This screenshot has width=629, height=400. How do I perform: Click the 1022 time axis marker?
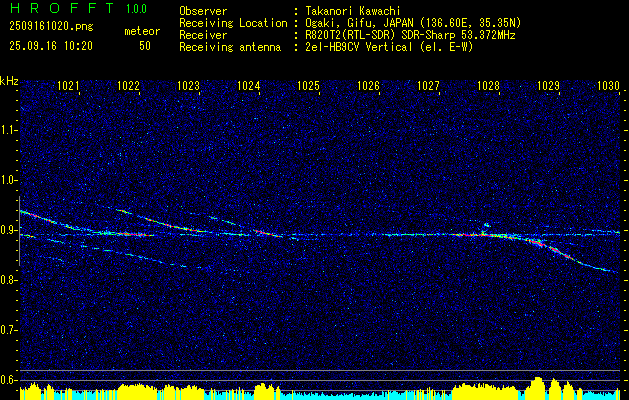128,85
